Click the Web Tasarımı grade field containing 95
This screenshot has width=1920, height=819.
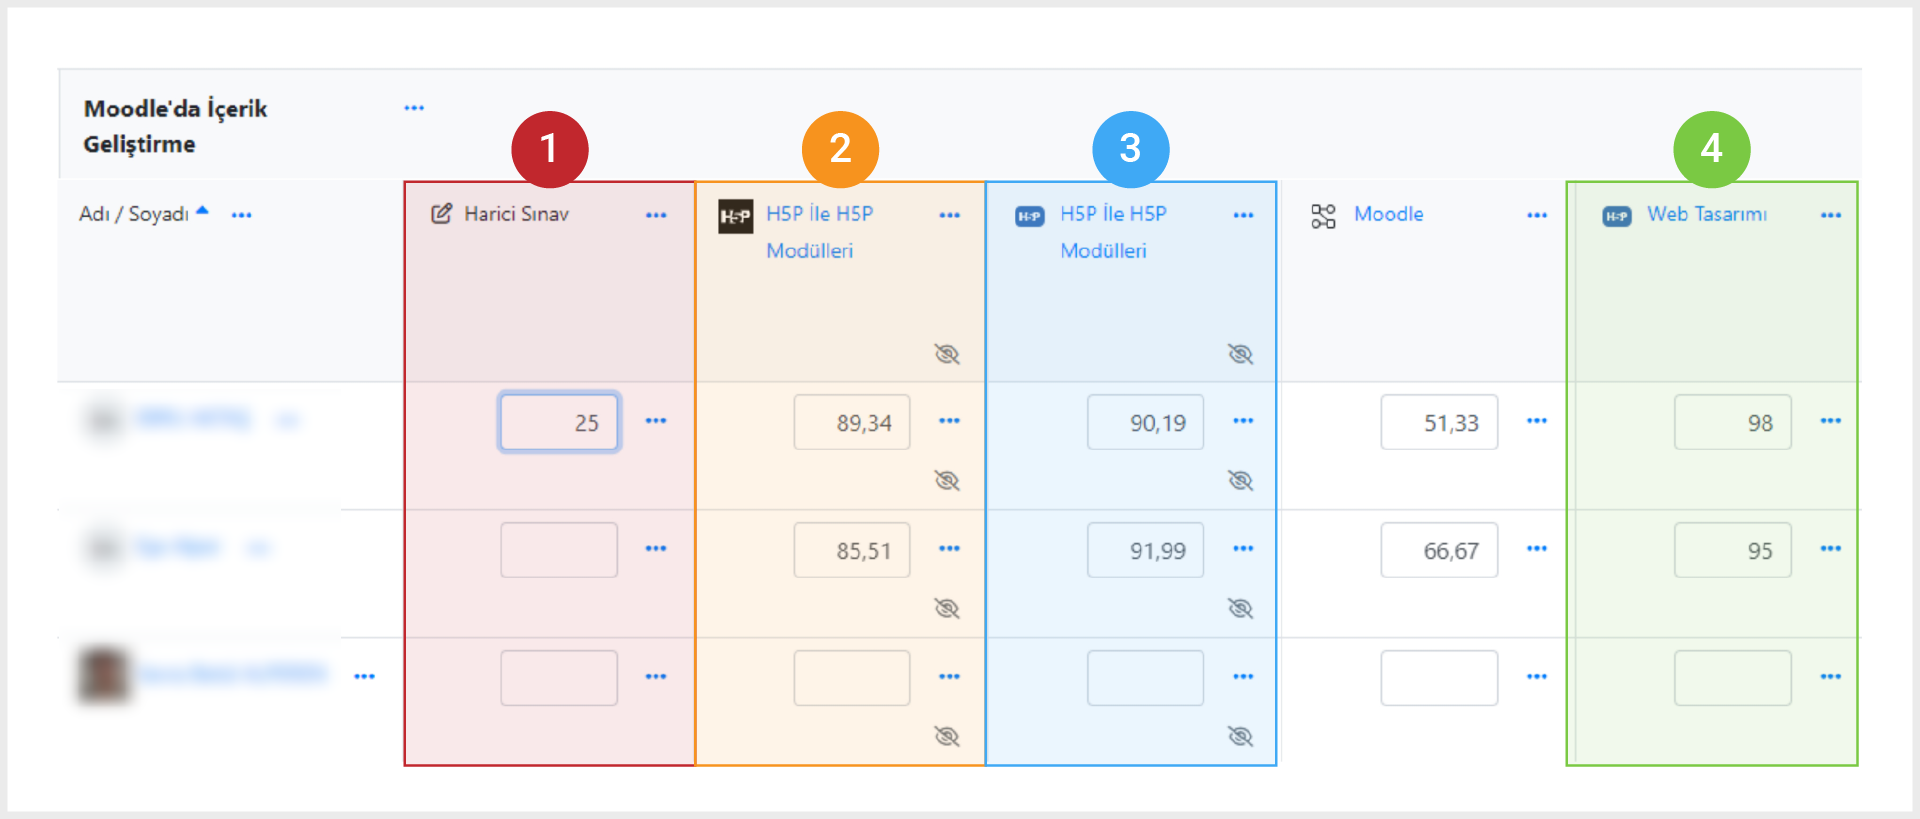pyautogui.click(x=1733, y=550)
